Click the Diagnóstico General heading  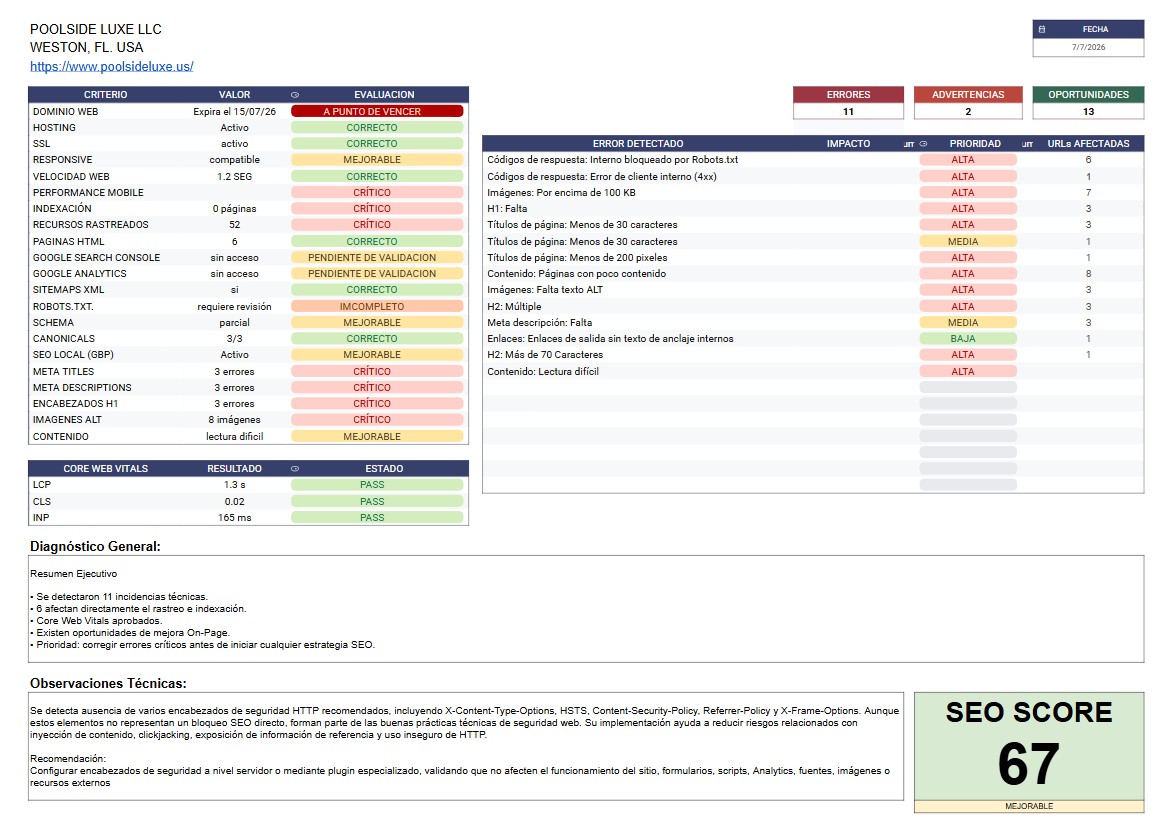95,546
